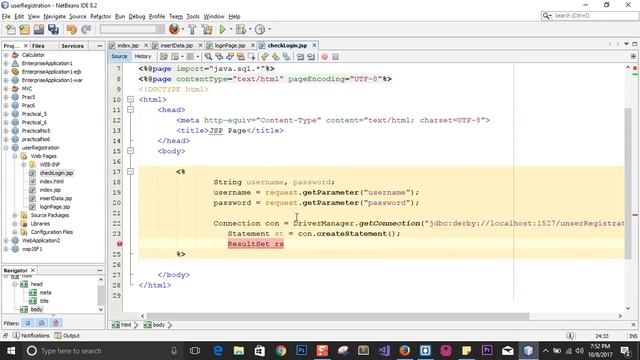Click the Undo toolbar icon
The image size is (640, 360).
pos(72,29)
